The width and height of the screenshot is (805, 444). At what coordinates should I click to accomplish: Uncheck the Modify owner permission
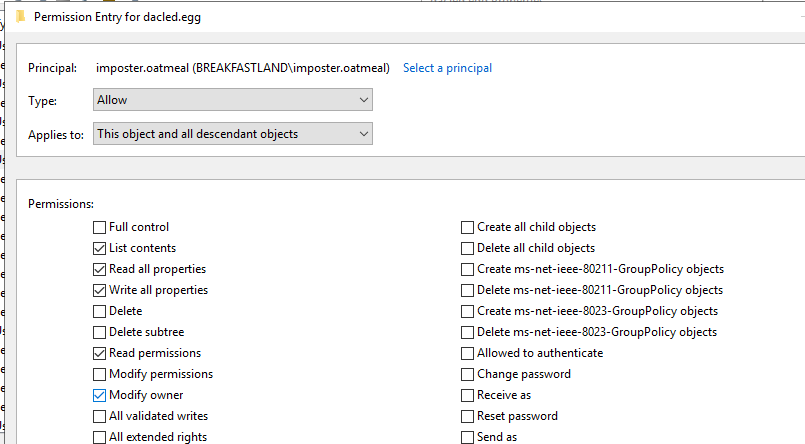pos(99,395)
